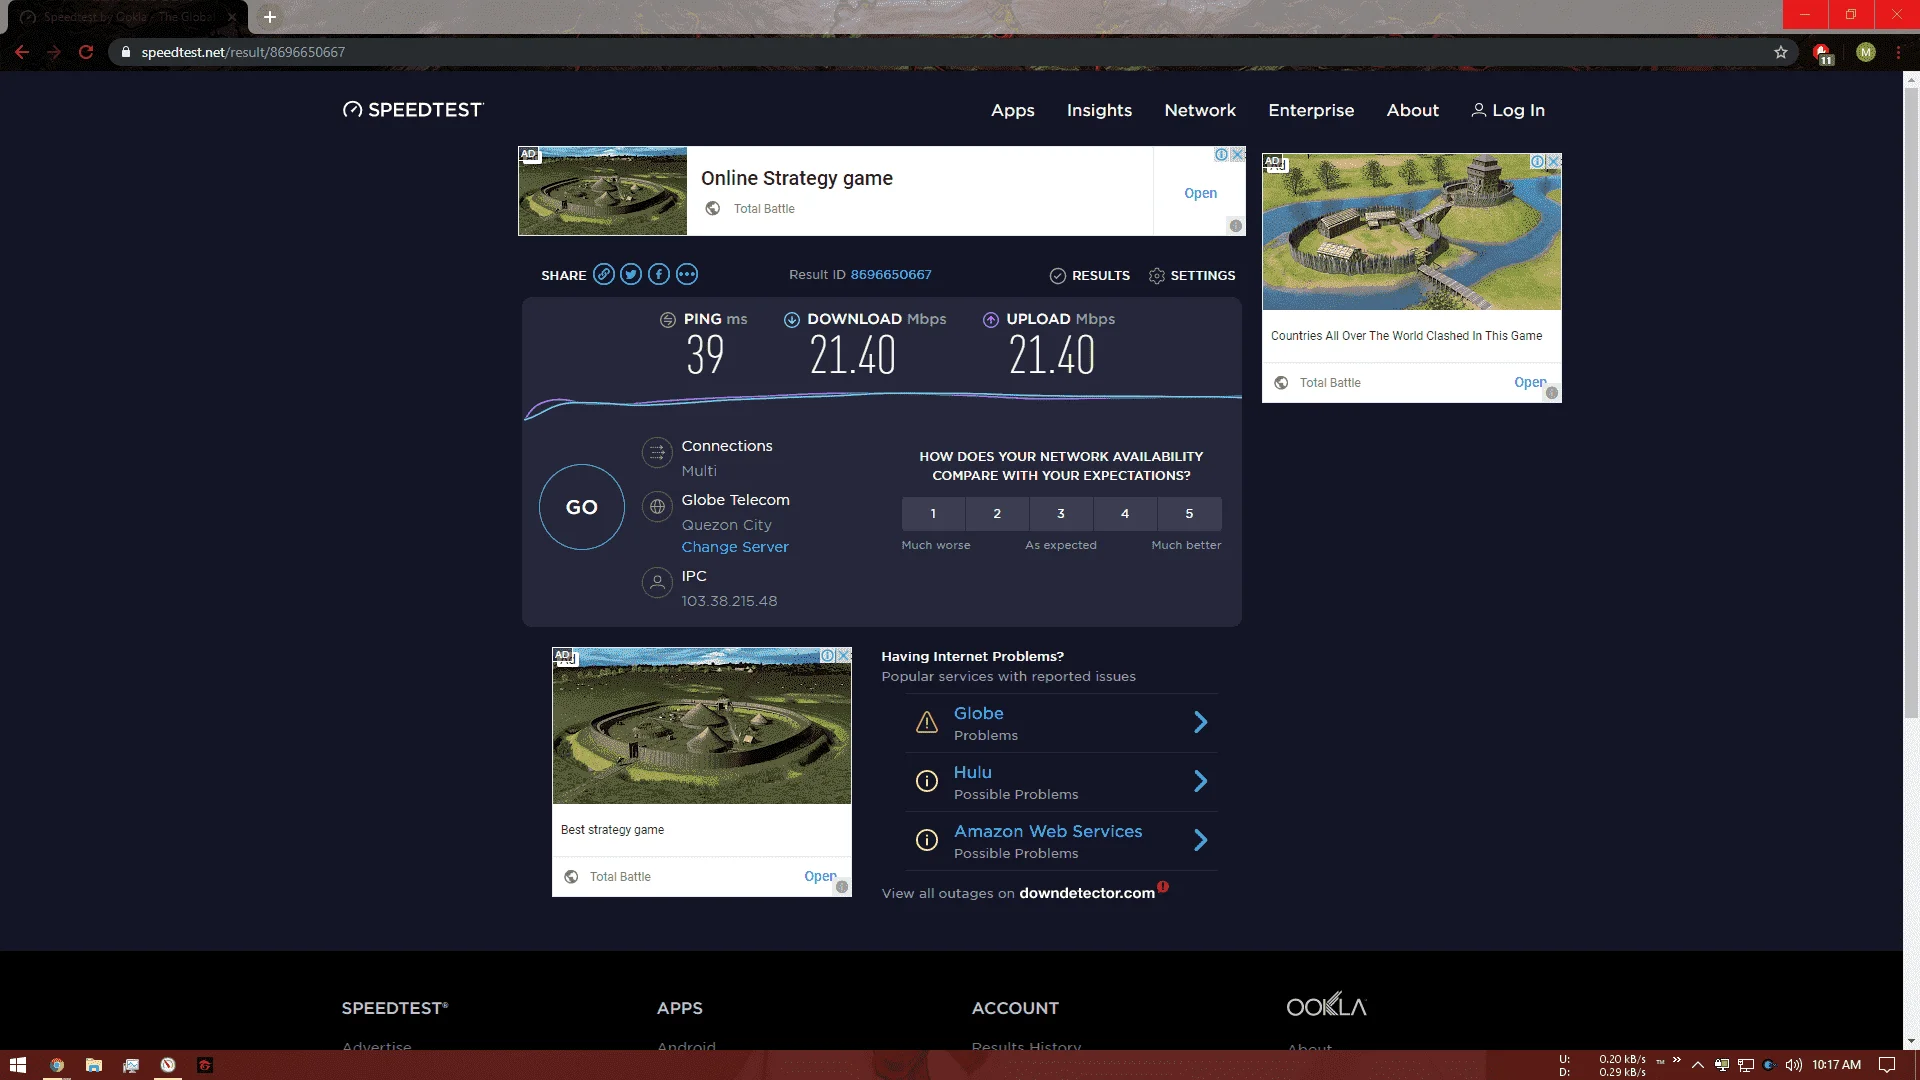Image resolution: width=1920 pixels, height=1080 pixels.
Task: Open the downdetector.com link
Action: click(1087, 893)
